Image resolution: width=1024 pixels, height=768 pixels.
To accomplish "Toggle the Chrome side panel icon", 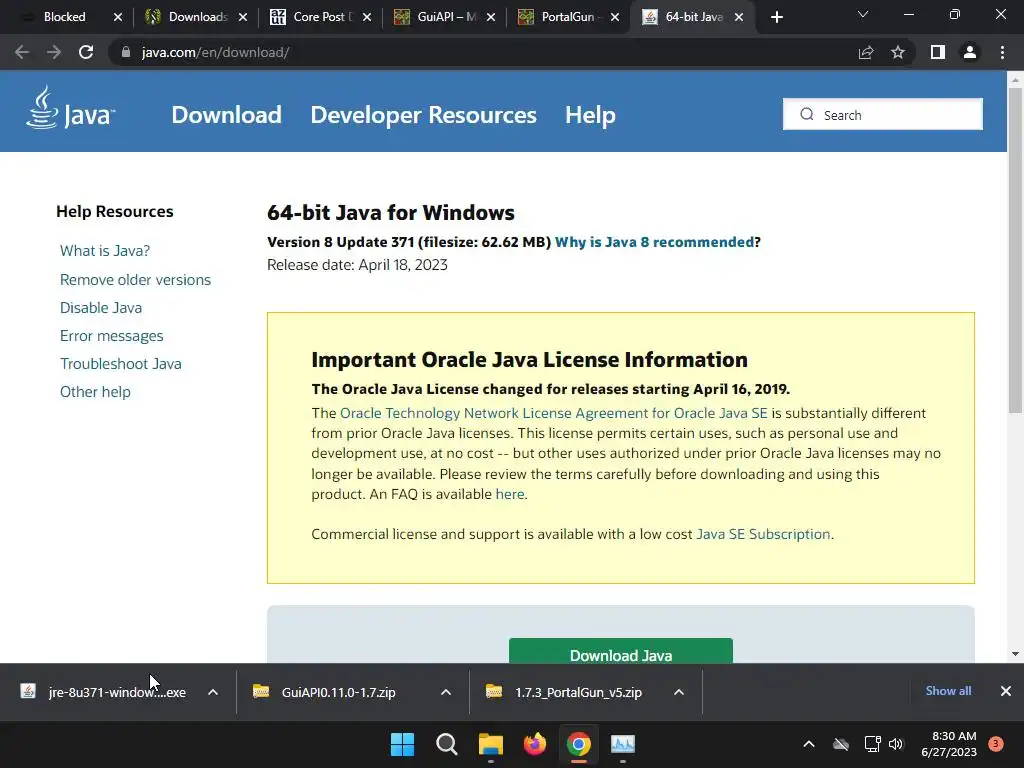I will [938, 52].
